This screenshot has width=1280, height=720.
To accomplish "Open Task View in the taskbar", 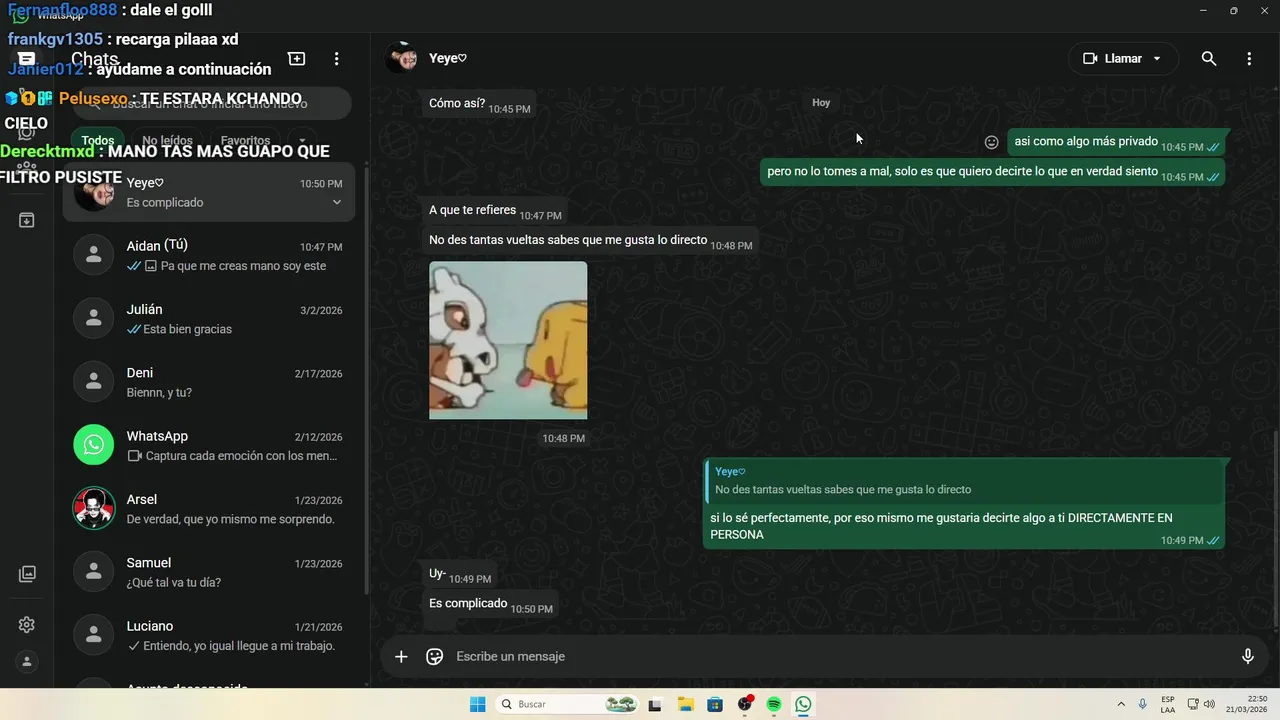I will coord(656,705).
